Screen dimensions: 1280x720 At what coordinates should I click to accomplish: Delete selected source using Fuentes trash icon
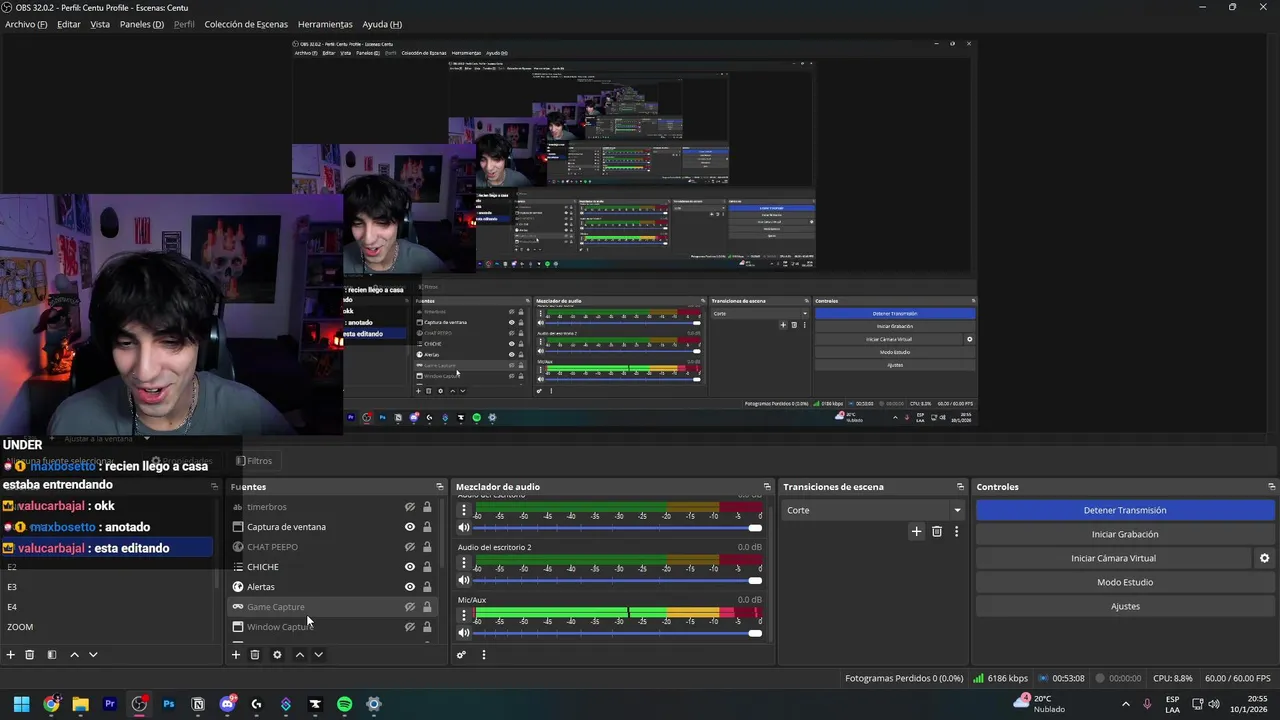coord(255,655)
